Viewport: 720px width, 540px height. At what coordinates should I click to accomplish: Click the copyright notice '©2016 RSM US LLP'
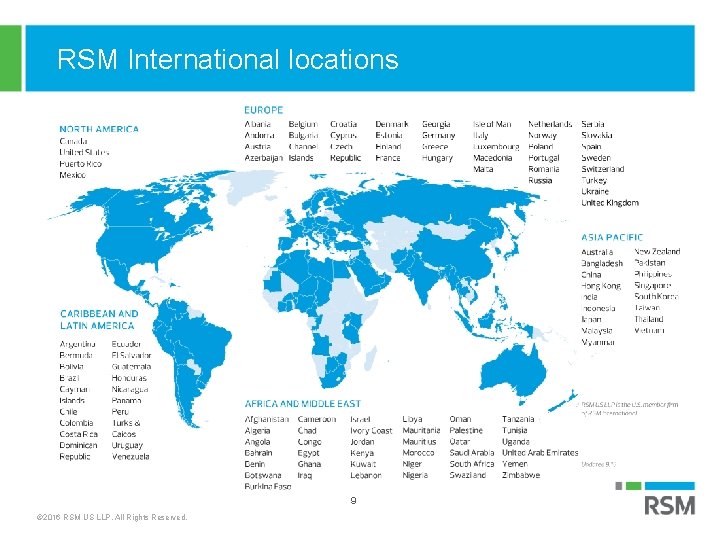pyautogui.click(x=112, y=518)
